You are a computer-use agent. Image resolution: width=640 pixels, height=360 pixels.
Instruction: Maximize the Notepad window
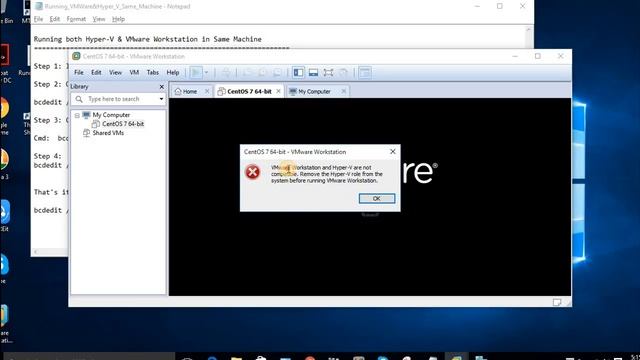(x=500, y=6)
